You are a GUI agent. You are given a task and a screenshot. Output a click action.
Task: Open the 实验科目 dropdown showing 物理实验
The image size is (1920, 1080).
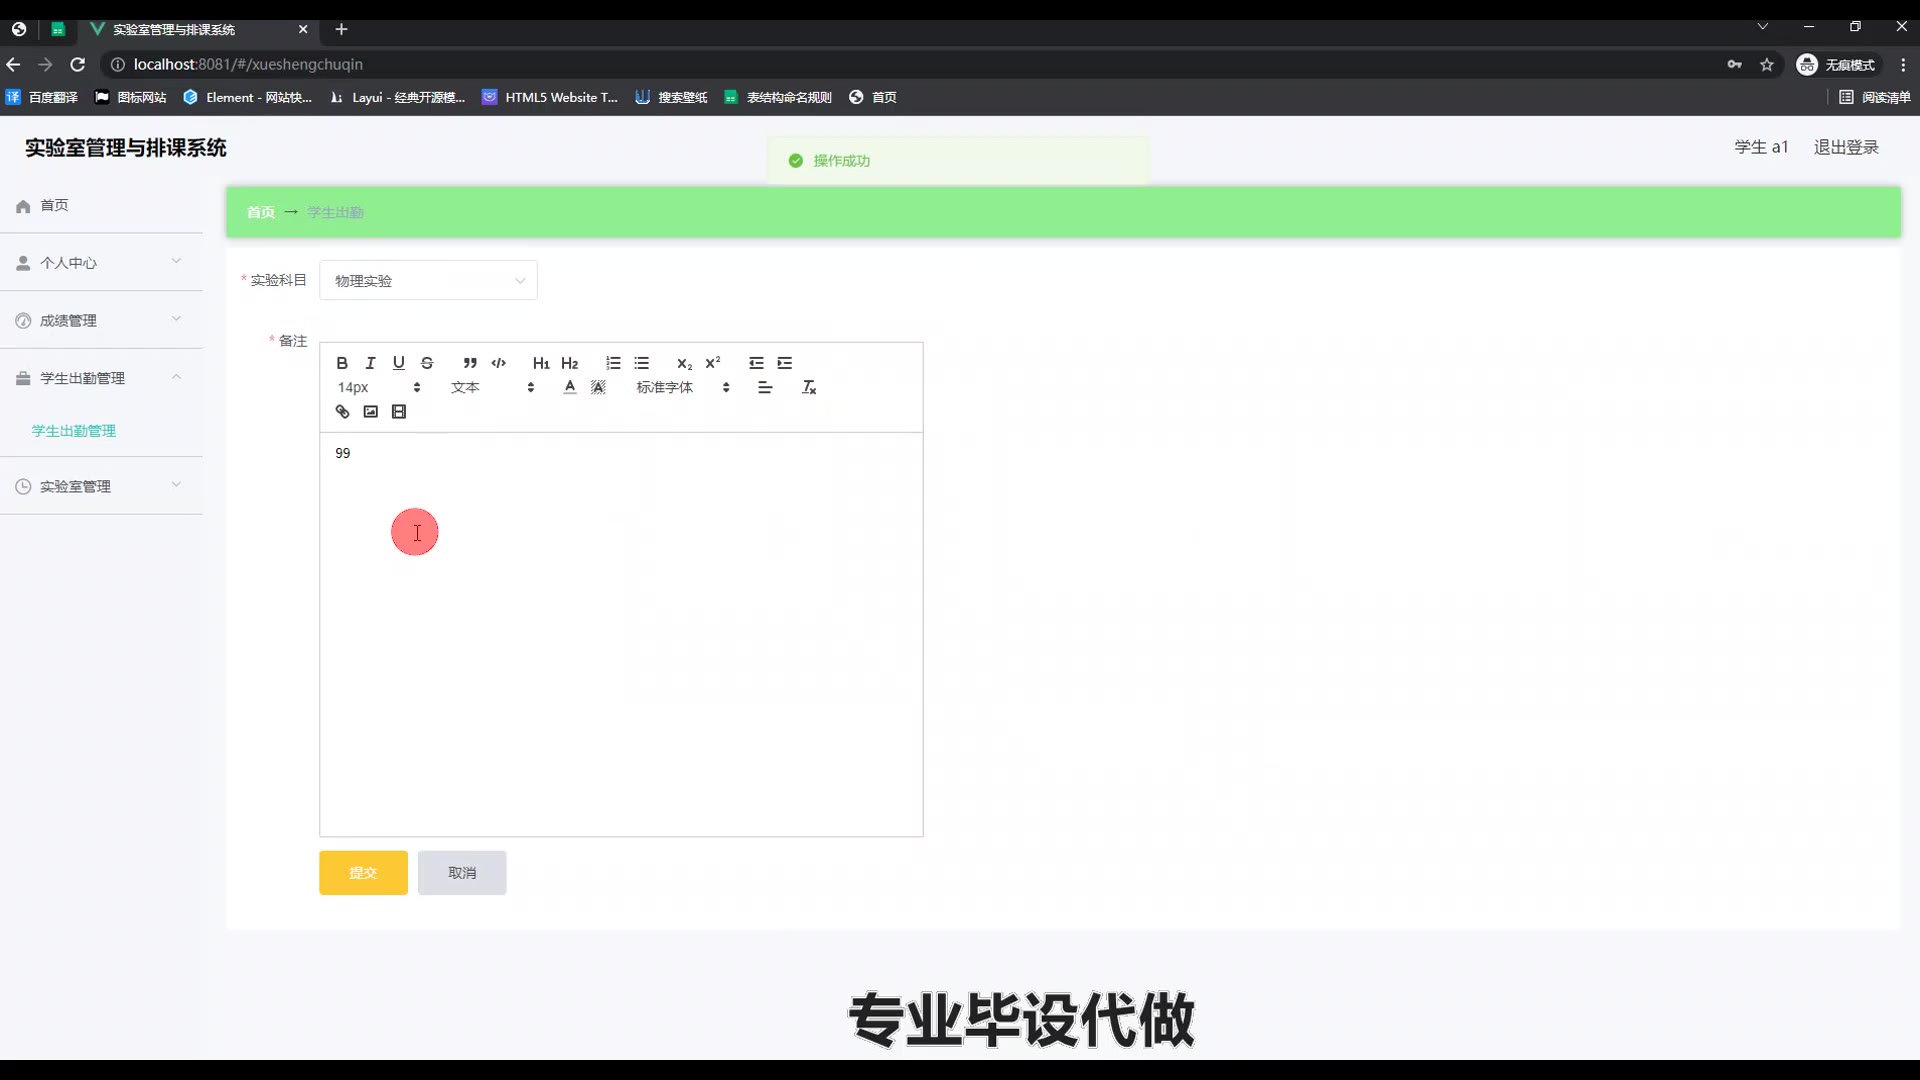pyautogui.click(x=428, y=281)
